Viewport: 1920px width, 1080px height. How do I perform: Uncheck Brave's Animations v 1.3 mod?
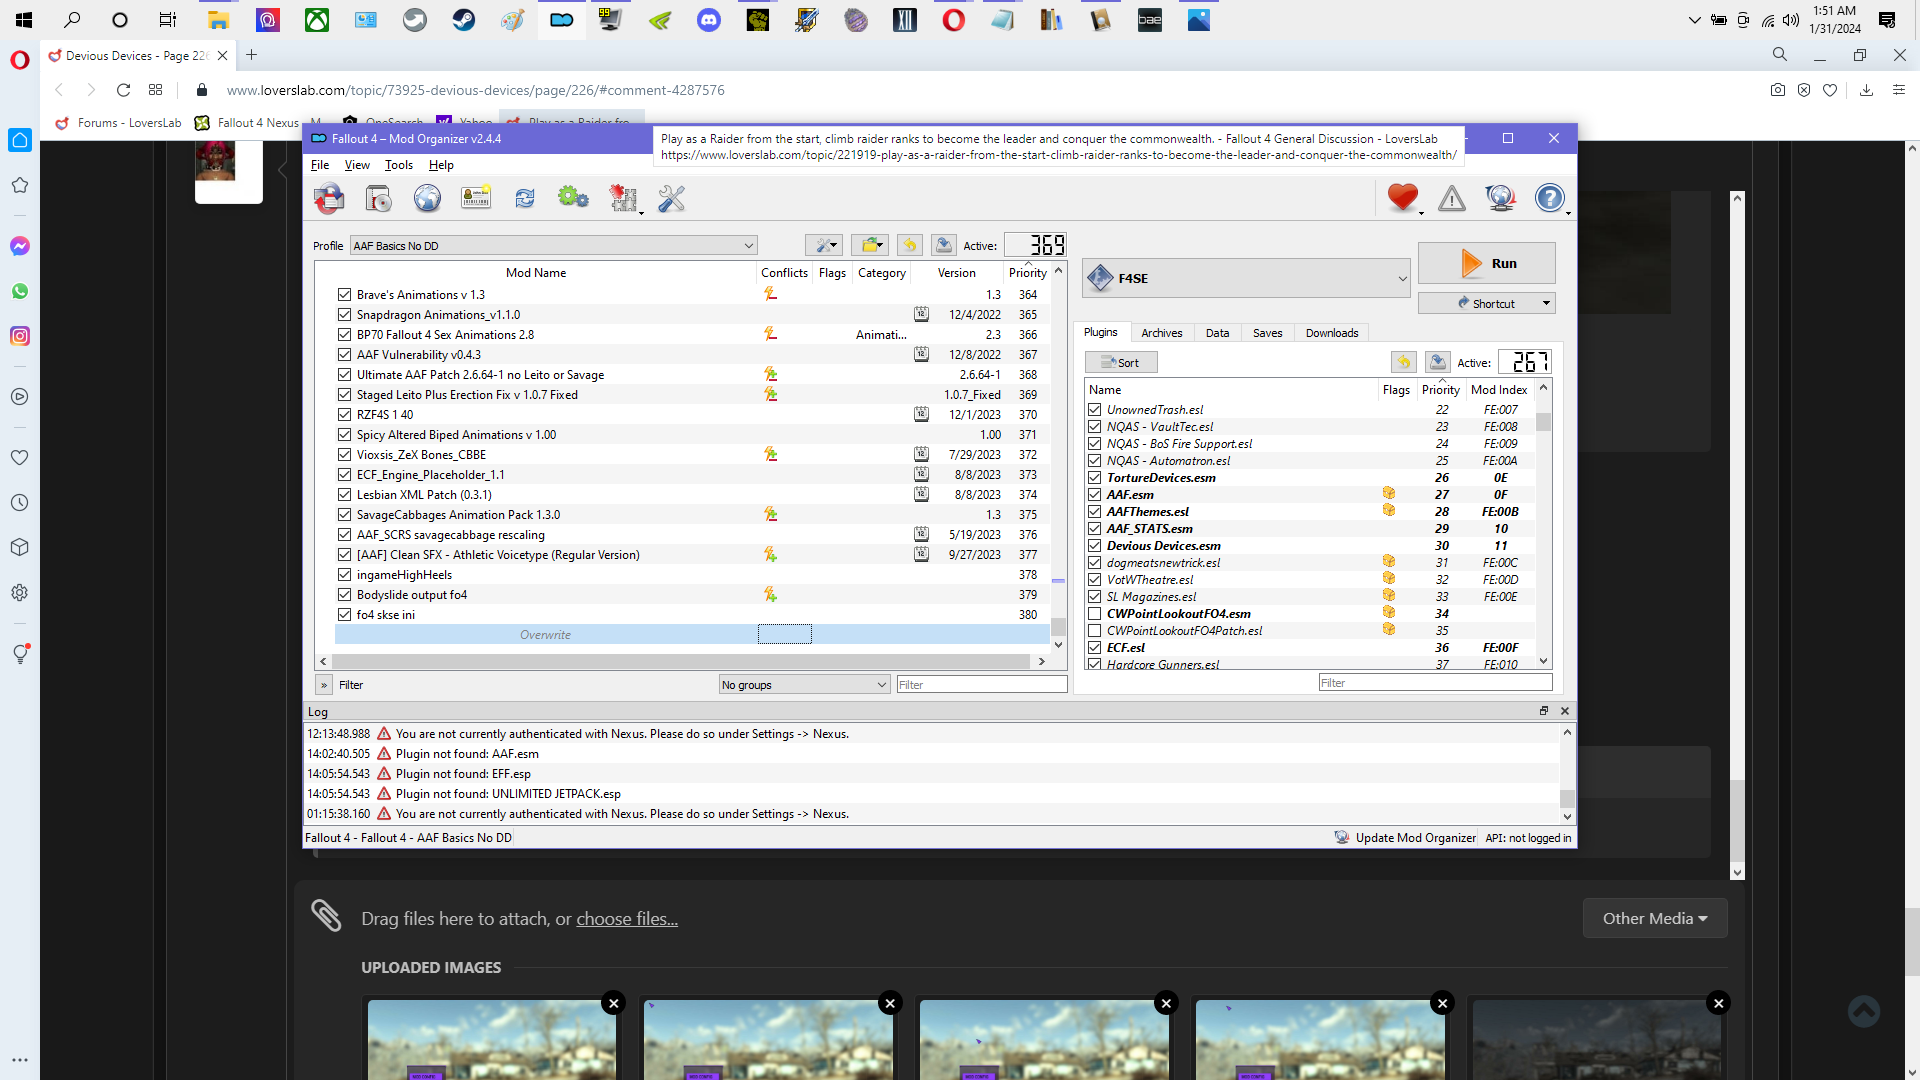point(344,295)
